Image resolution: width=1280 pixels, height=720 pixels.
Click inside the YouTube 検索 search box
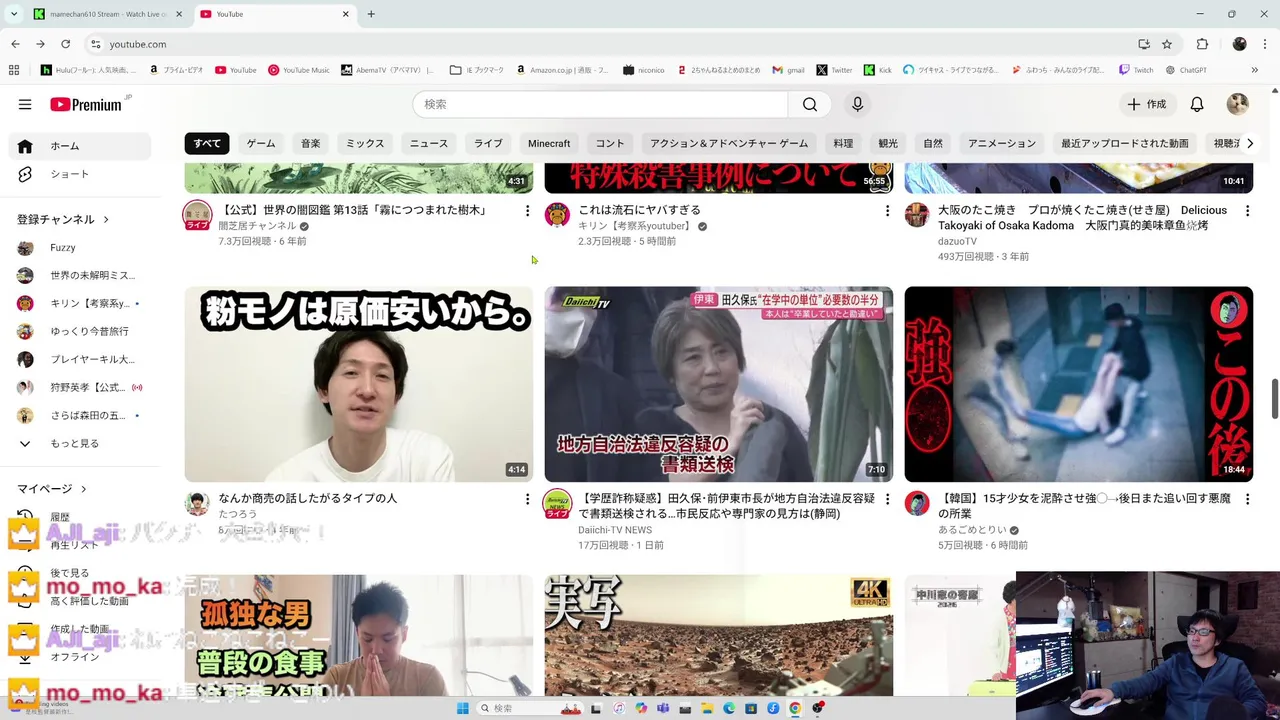pos(600,104)
